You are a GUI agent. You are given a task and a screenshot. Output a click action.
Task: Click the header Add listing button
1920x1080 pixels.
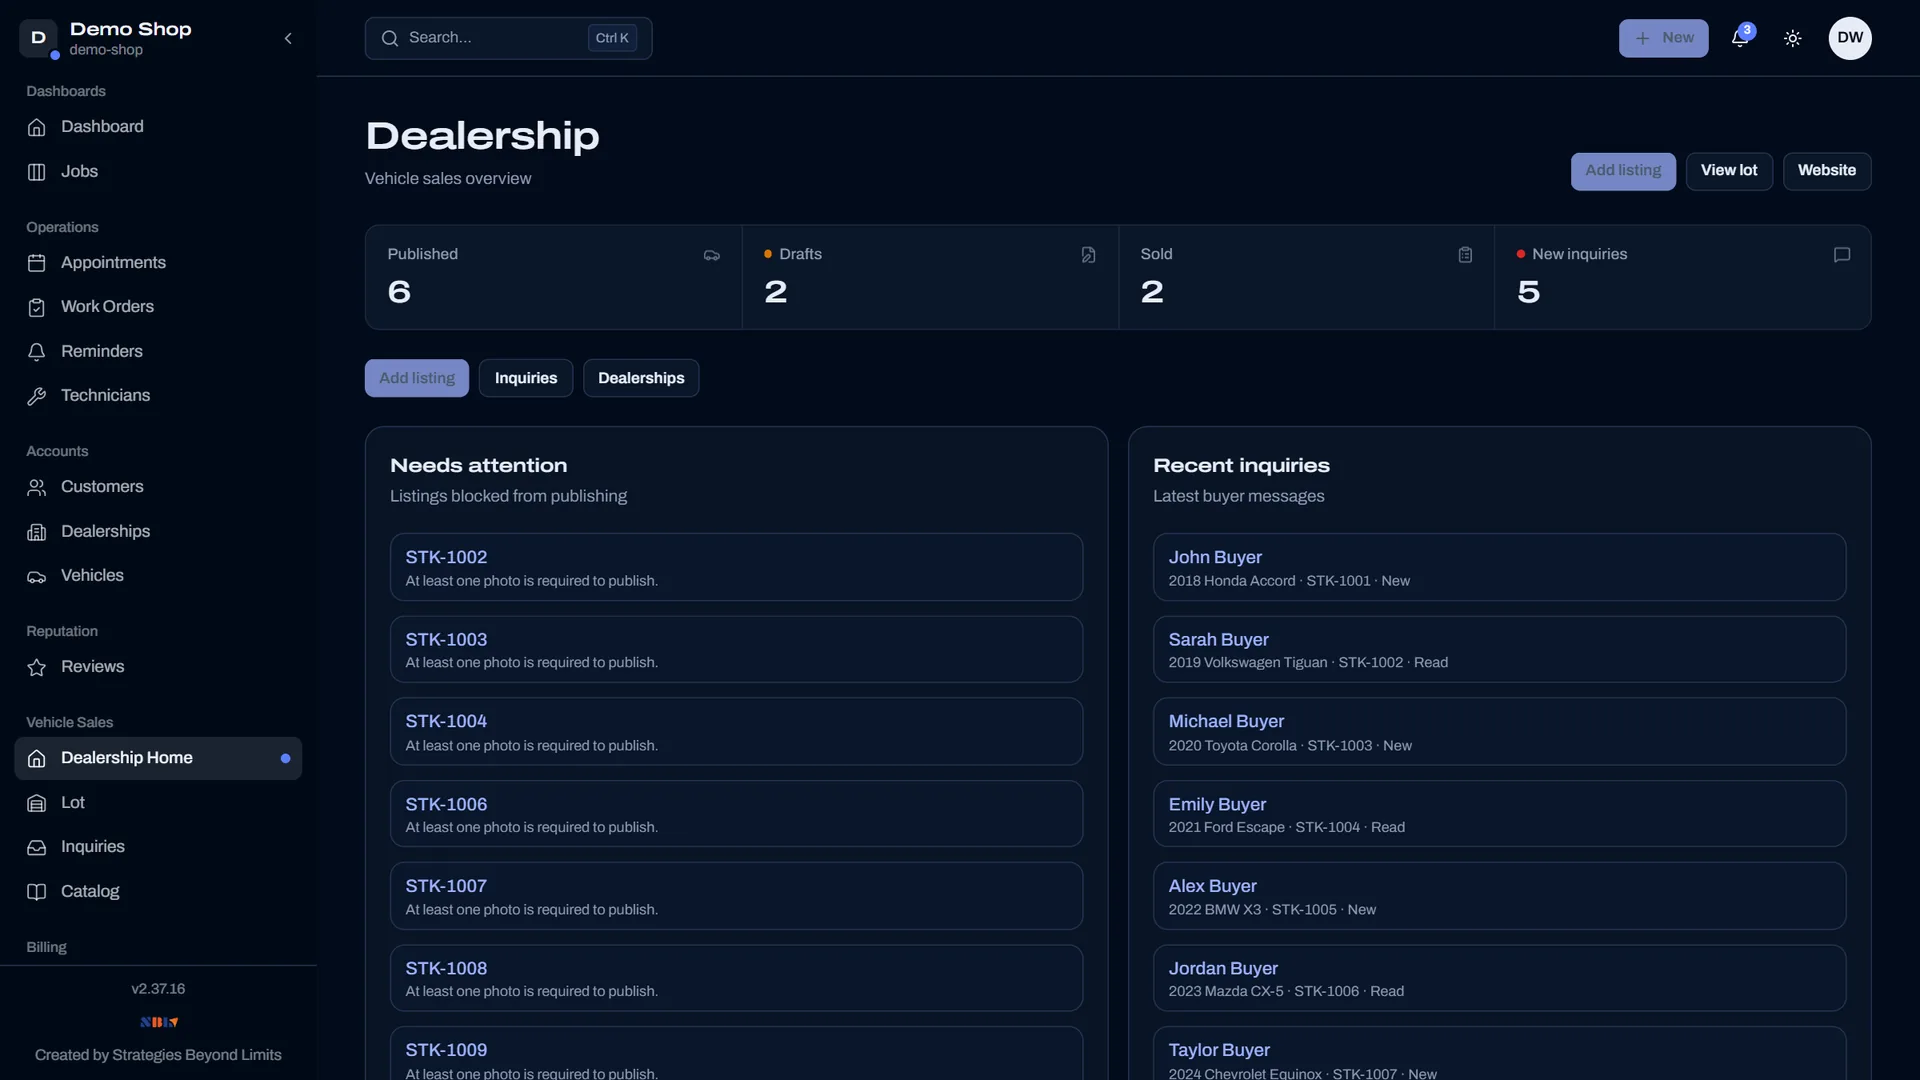point(1623,171)
